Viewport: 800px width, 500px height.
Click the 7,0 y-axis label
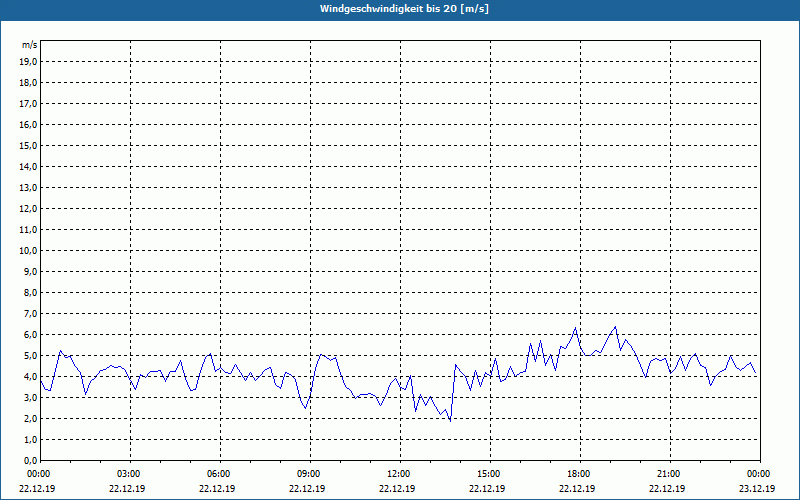click(x=31, y=313)
